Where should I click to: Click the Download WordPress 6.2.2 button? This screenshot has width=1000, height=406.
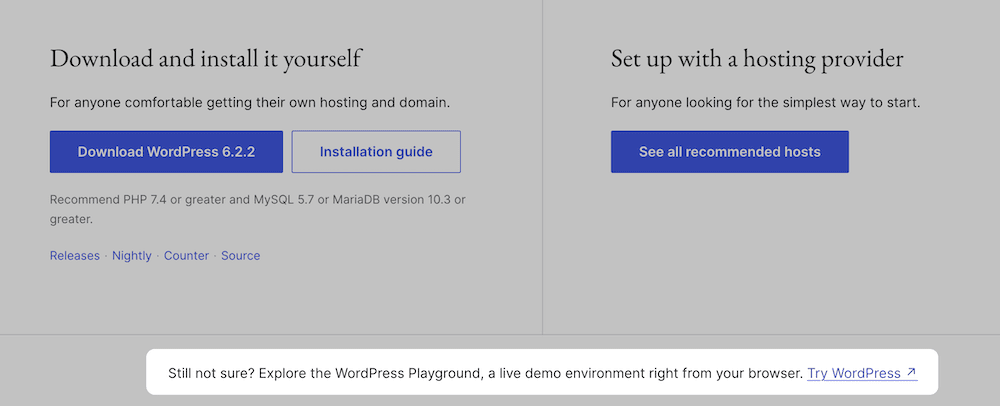pyautogui.click(x=166, y=152)
